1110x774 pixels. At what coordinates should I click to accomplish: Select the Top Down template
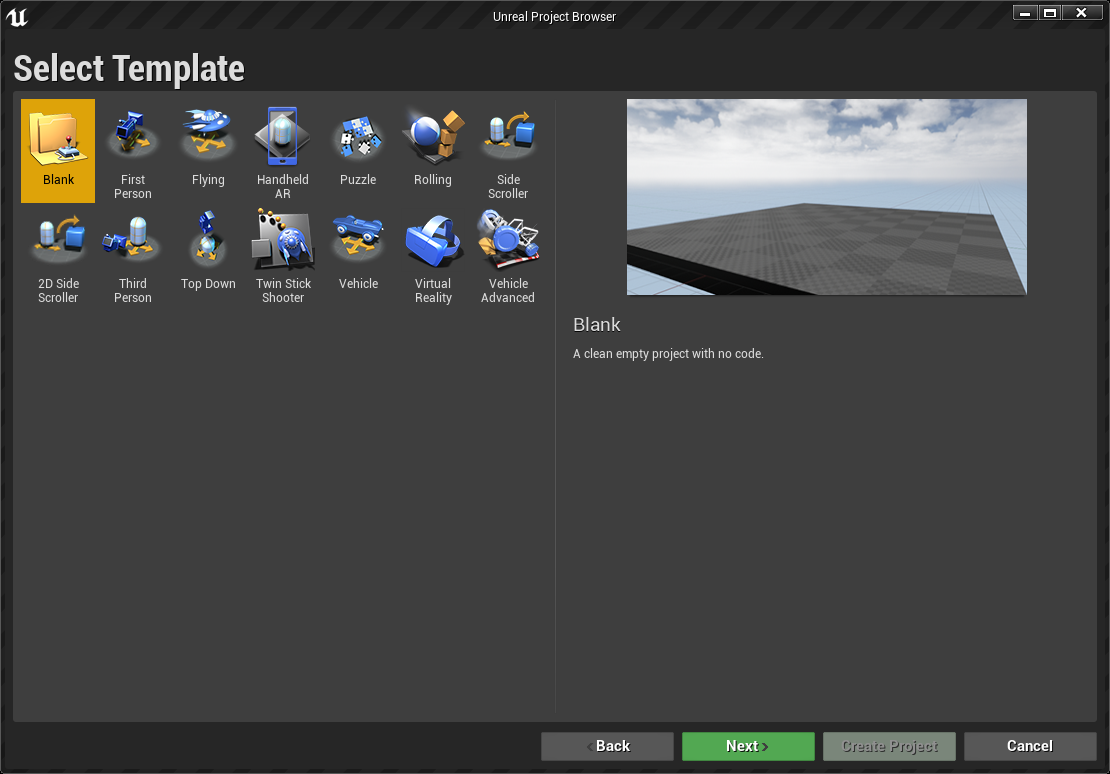click(207, 255)
